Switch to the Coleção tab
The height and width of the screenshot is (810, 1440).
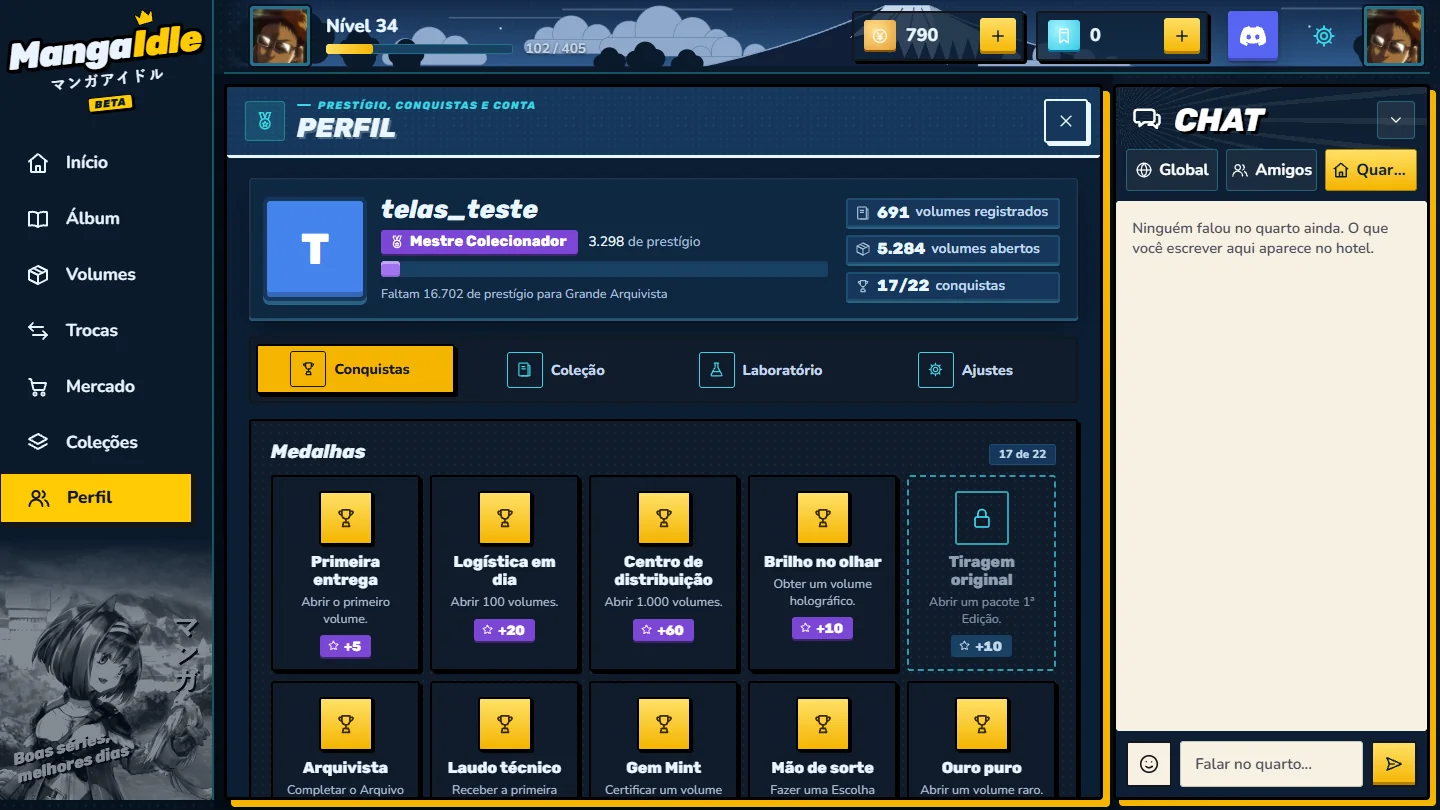[x=556, y=370]
